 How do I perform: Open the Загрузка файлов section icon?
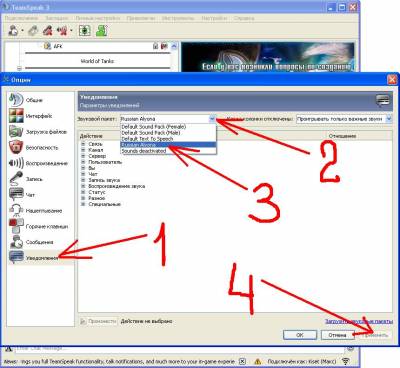click(16, 131)
